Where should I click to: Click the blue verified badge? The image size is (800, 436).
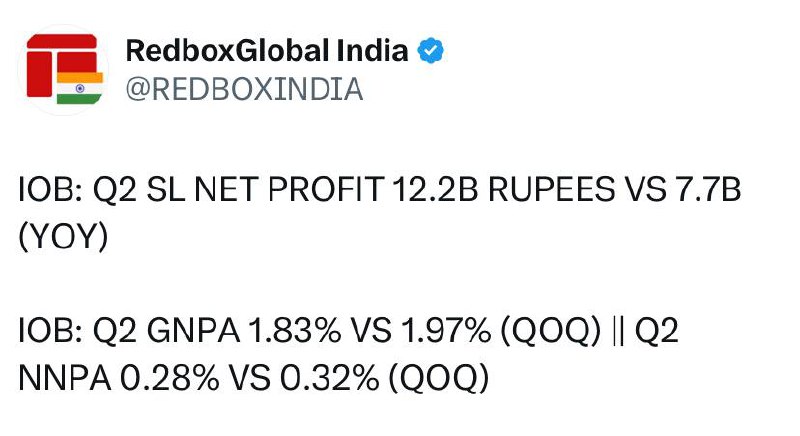click(x=431, y=50)
